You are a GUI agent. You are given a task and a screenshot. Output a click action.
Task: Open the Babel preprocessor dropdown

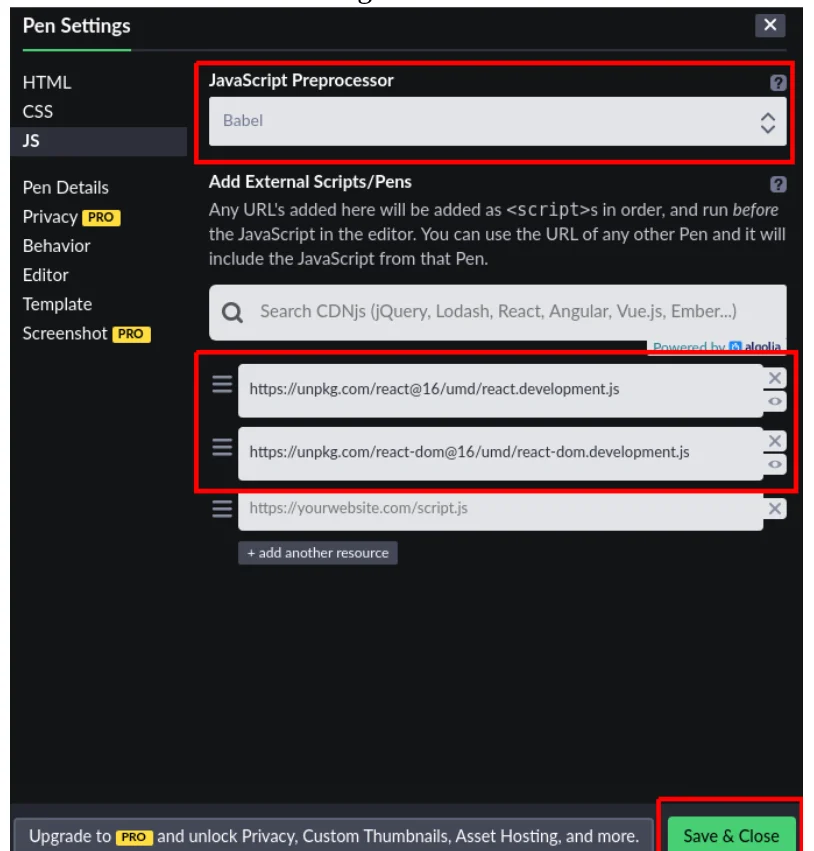click(x=497, y=121)
